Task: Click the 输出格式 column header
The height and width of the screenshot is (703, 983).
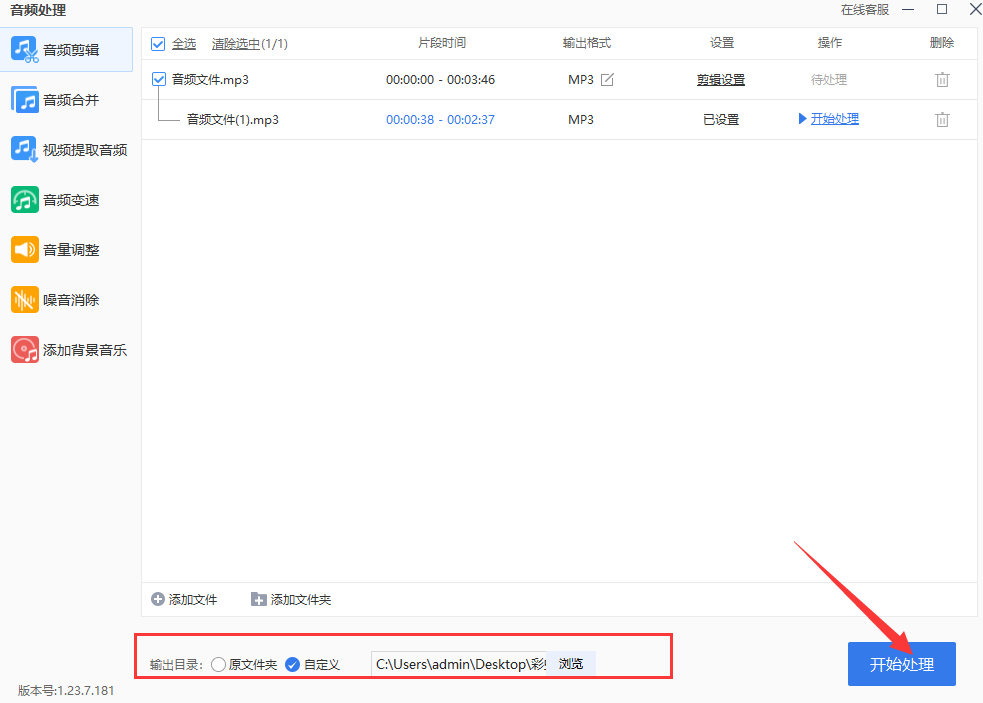Action: [x=587, y=43]
